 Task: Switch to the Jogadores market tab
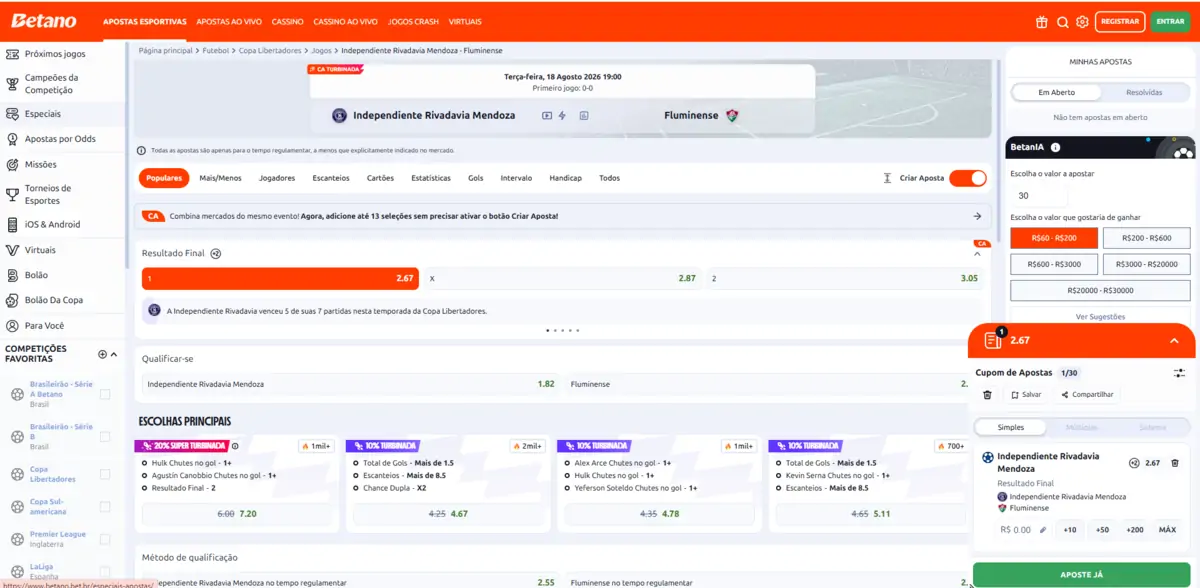click(x=277, y=178)
